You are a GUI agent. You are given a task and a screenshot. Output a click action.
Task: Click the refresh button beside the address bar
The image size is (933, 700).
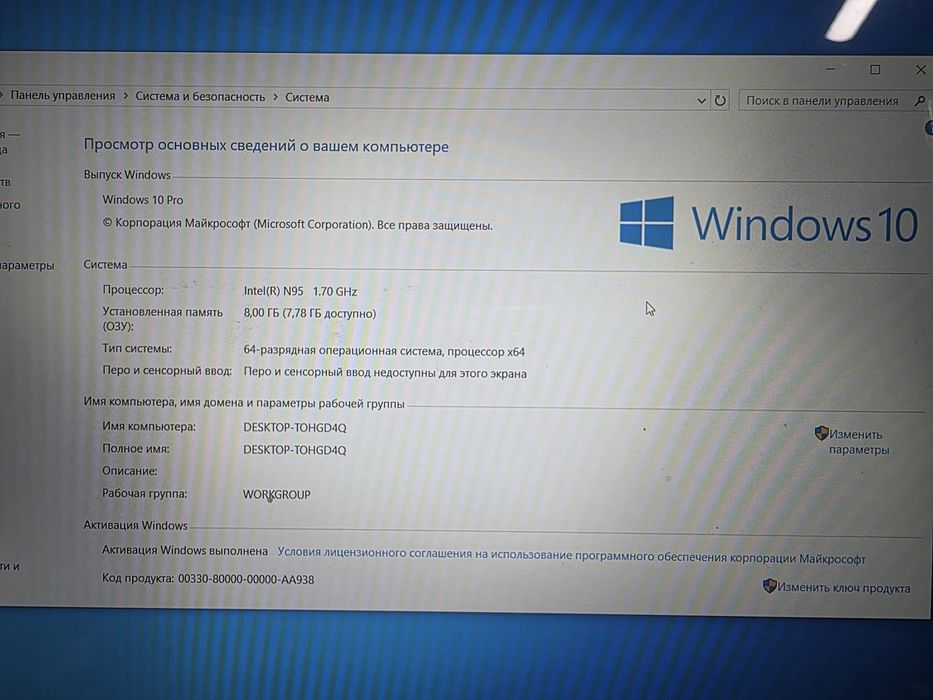point(720,100)
